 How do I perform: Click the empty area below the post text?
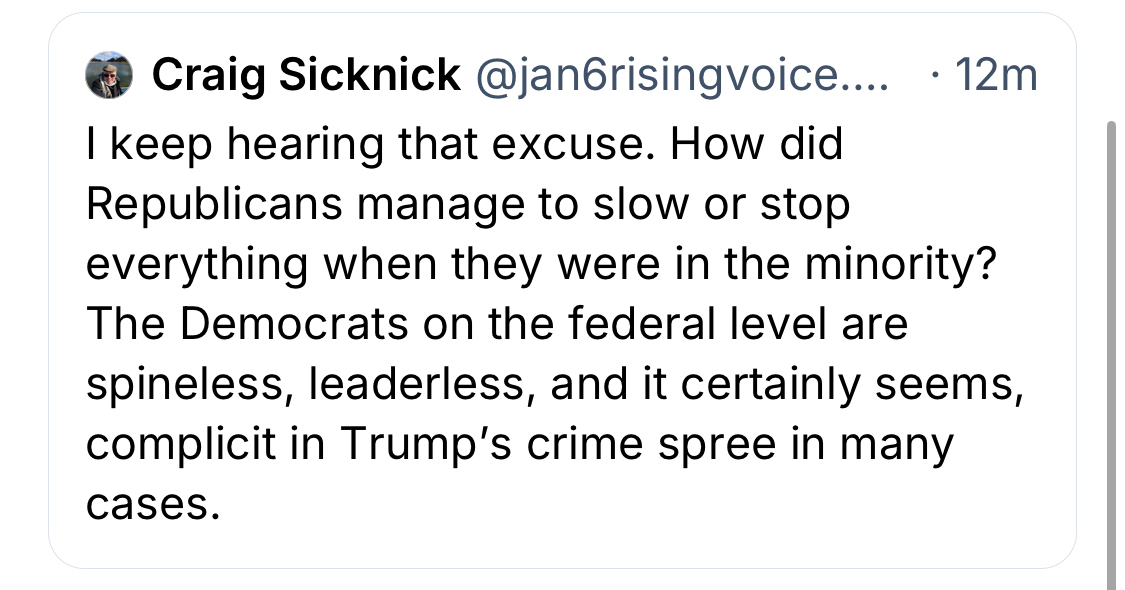(x=600, y=545)
